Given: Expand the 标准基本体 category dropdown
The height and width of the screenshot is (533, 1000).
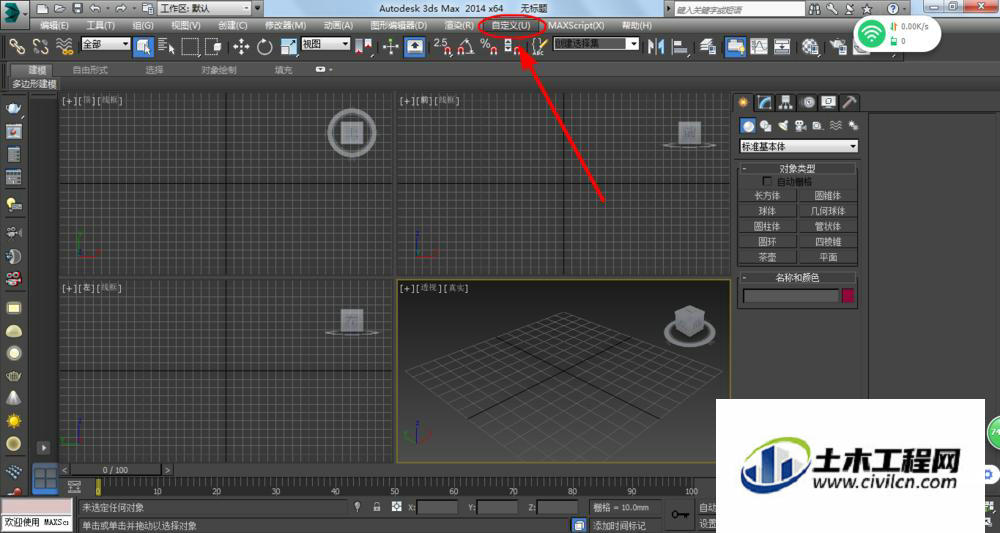Looking at the screenshot, I should click(x=798, y=147).
